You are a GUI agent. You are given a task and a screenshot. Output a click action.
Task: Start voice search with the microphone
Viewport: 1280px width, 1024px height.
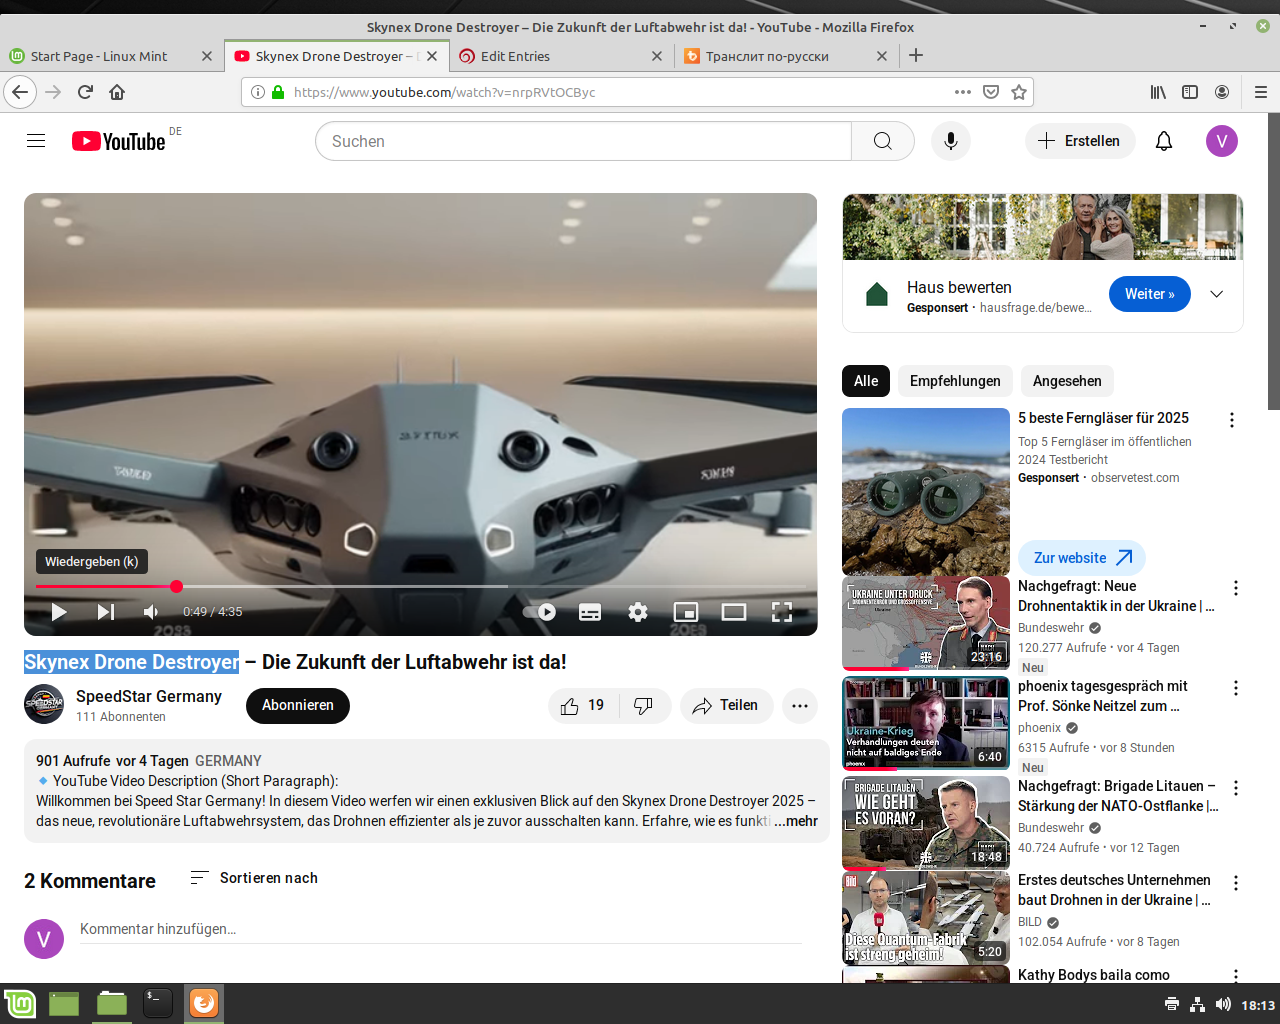(x=951, y=141)
